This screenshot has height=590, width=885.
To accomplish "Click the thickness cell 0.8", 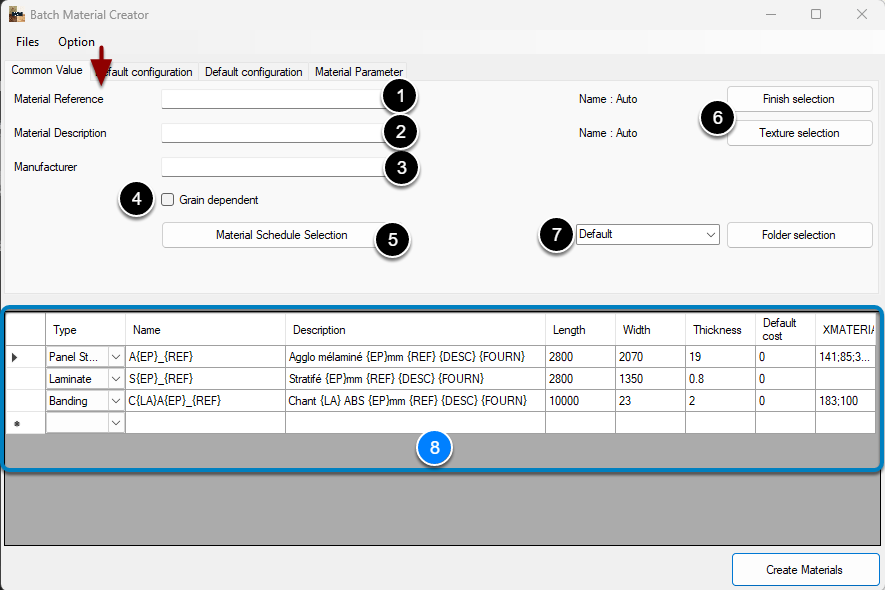I will pyautogui.click(x=720, y=379).
